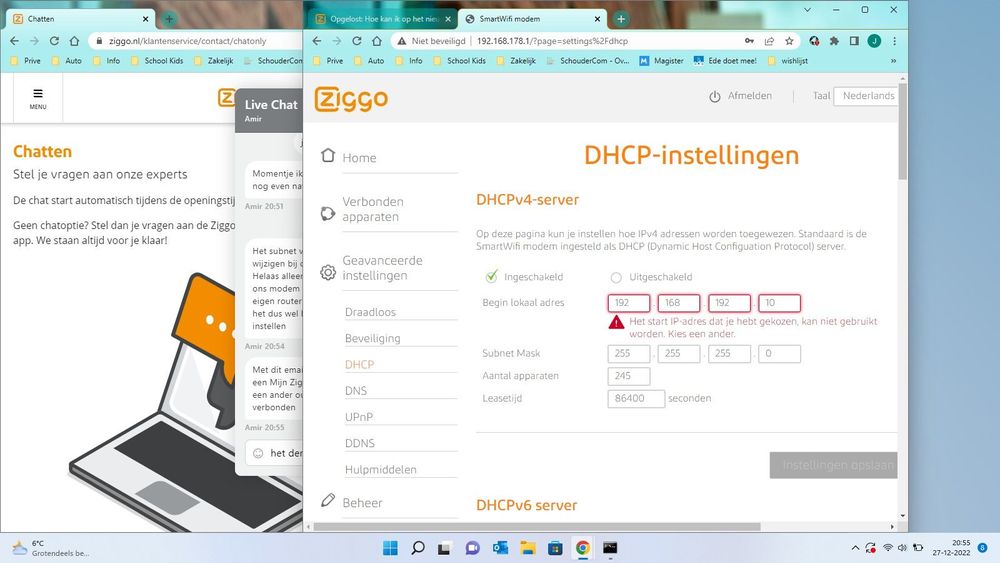
Task: Open the taskbar weather widget
Action: pyautogui.click(x=51, y=548)
